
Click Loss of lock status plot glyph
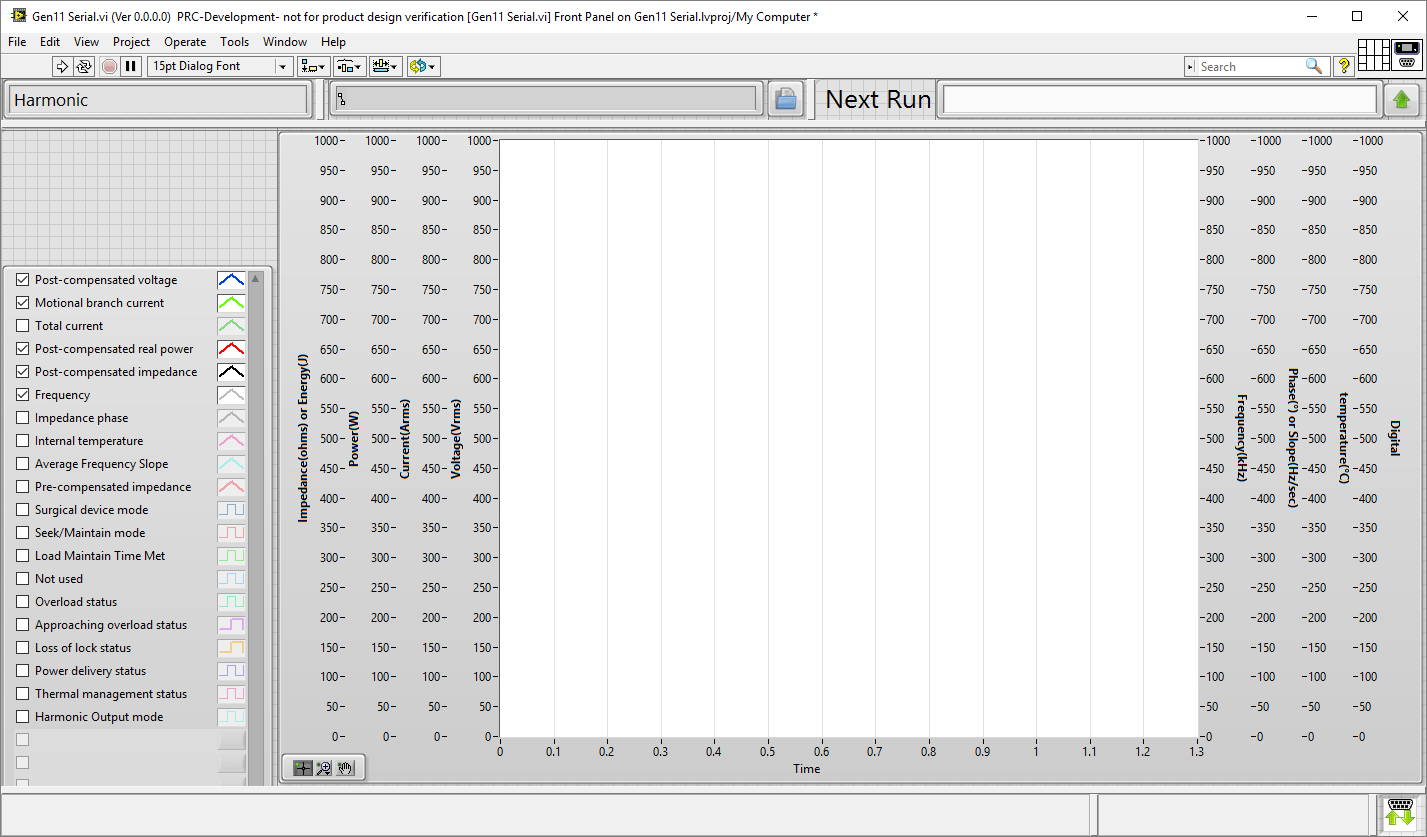click(x=231, y=648)
